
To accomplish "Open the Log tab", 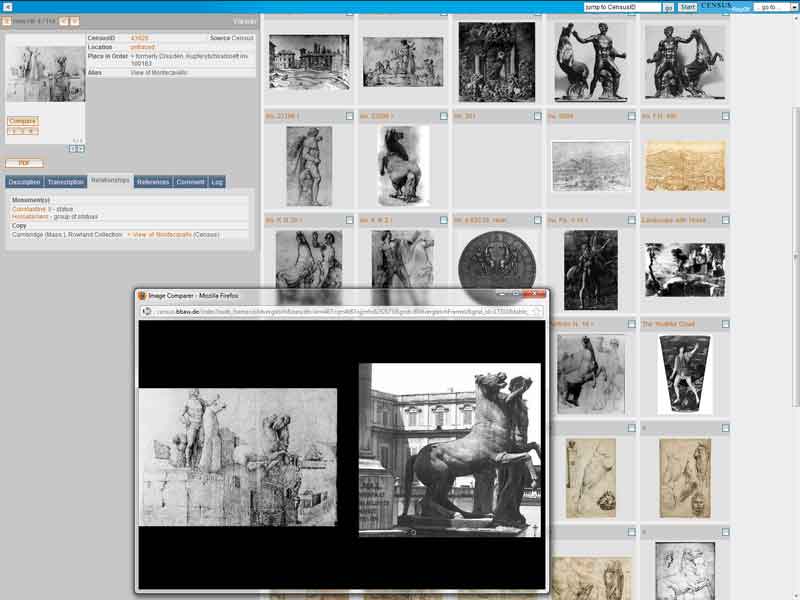I will click(x=217, y=182).
